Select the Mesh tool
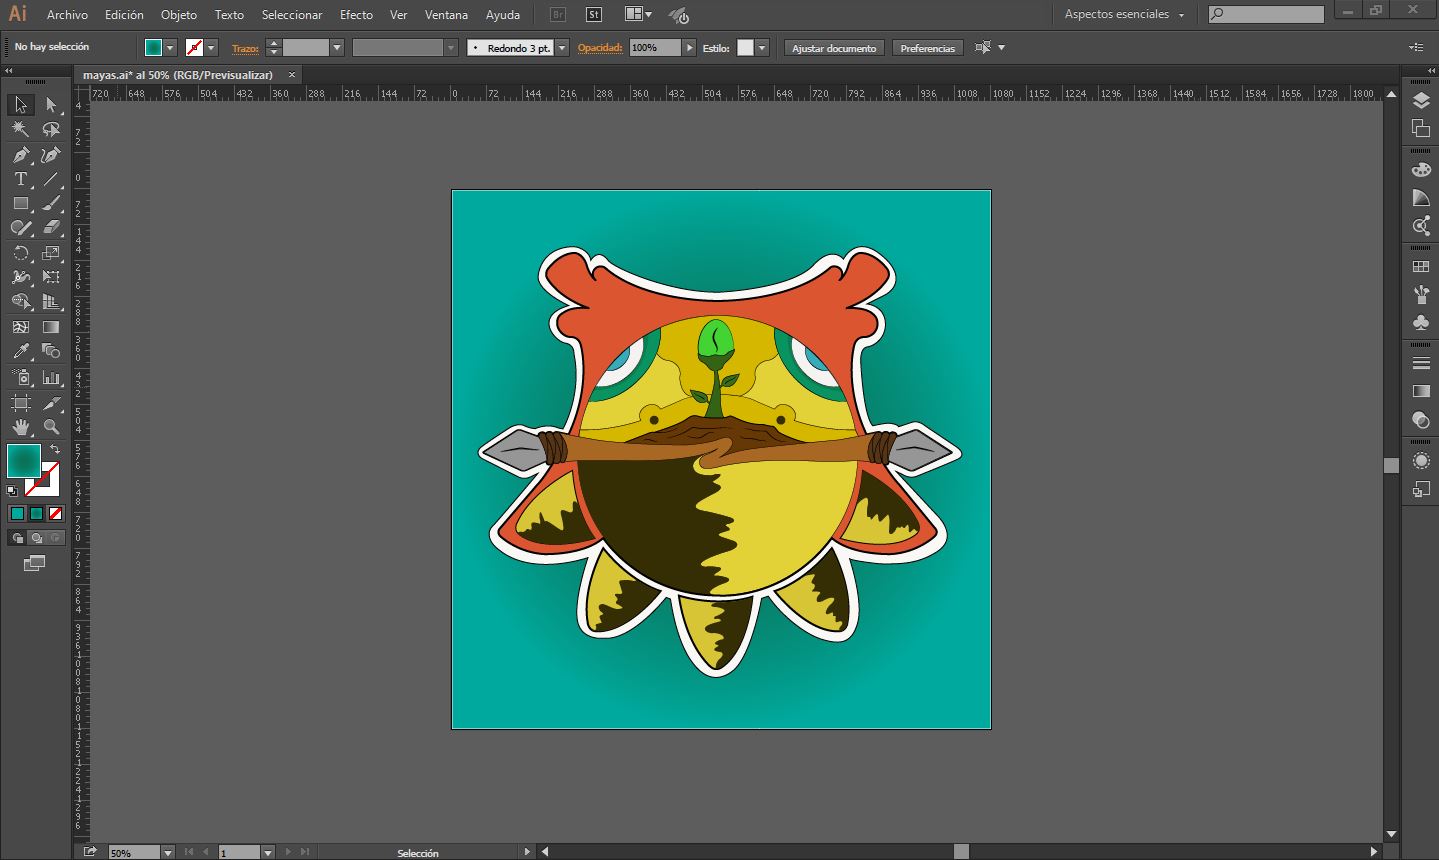 tap(20, 327)
